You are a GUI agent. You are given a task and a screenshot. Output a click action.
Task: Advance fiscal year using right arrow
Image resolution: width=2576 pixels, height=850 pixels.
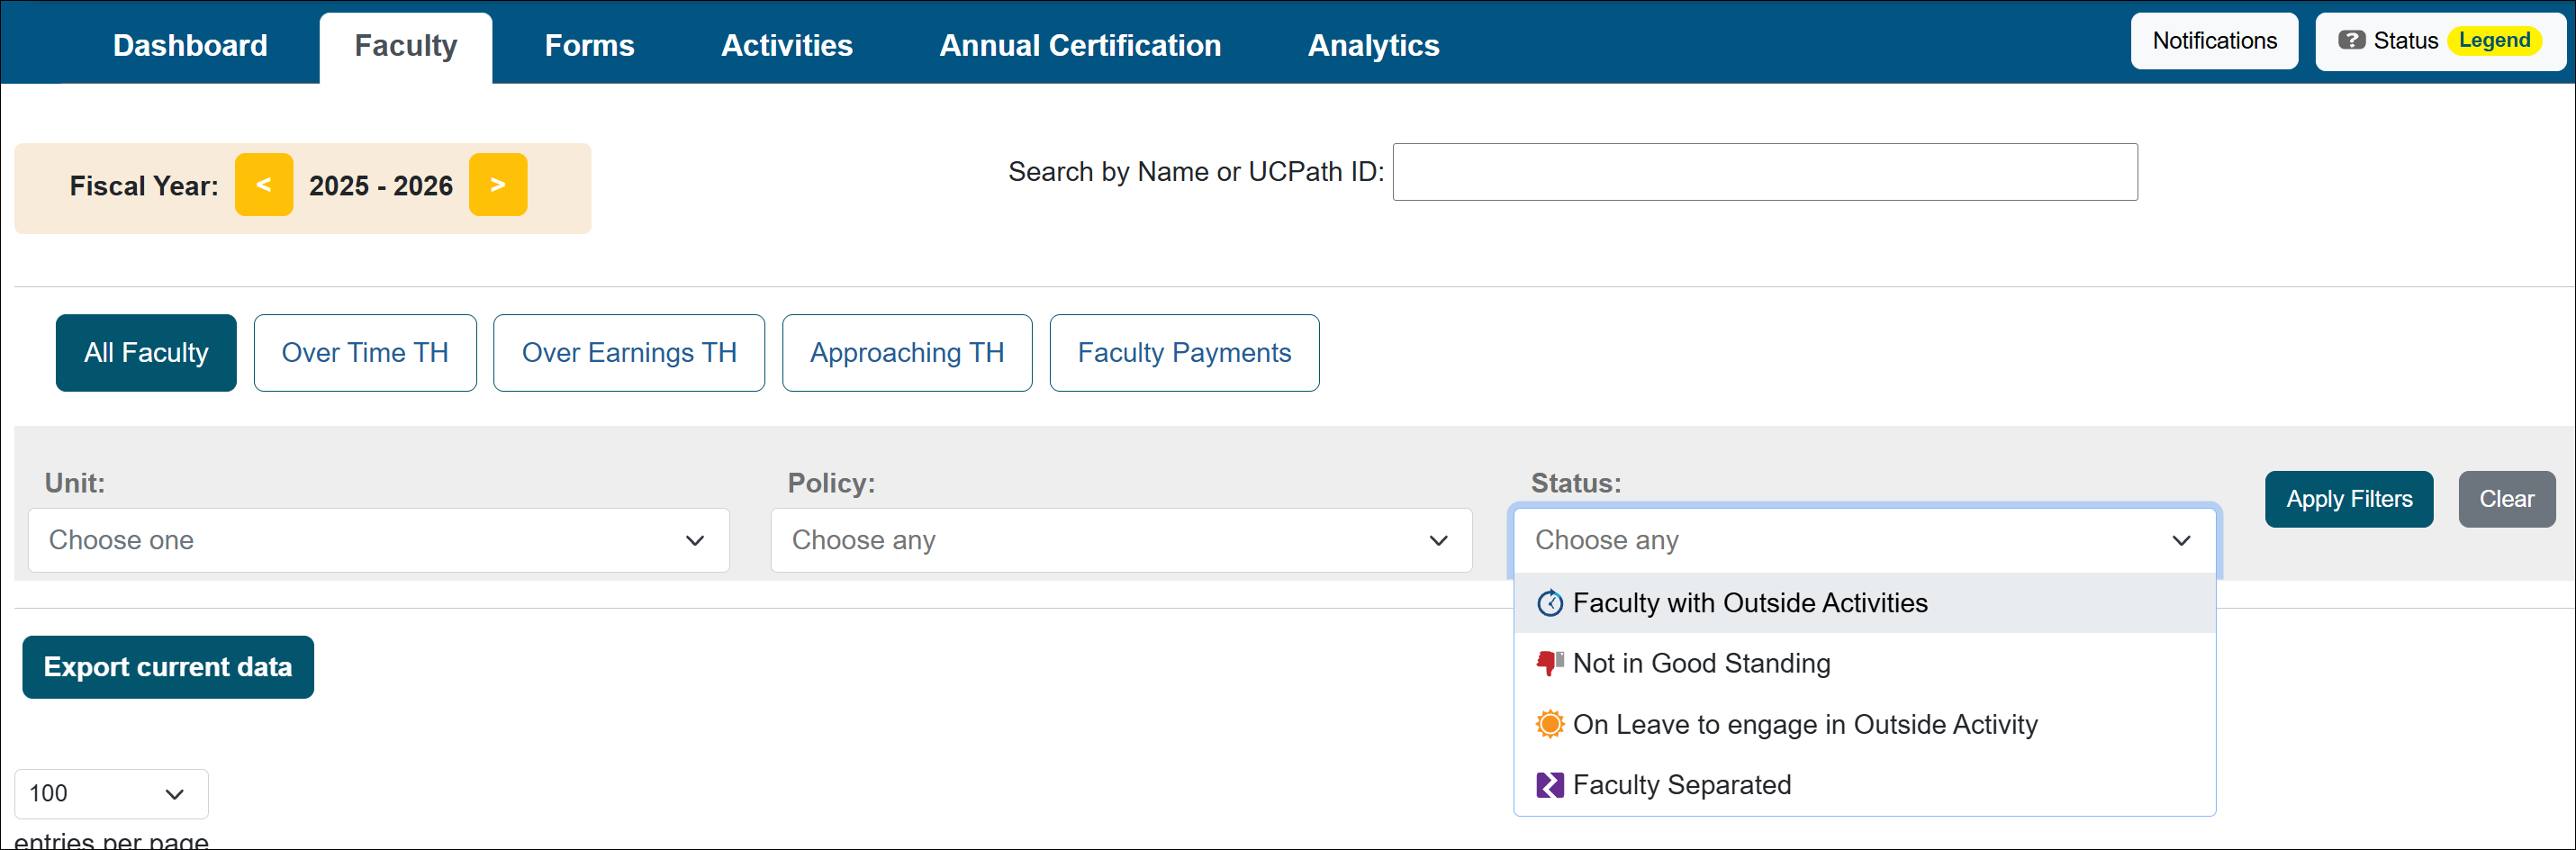[x=497, y=184]
